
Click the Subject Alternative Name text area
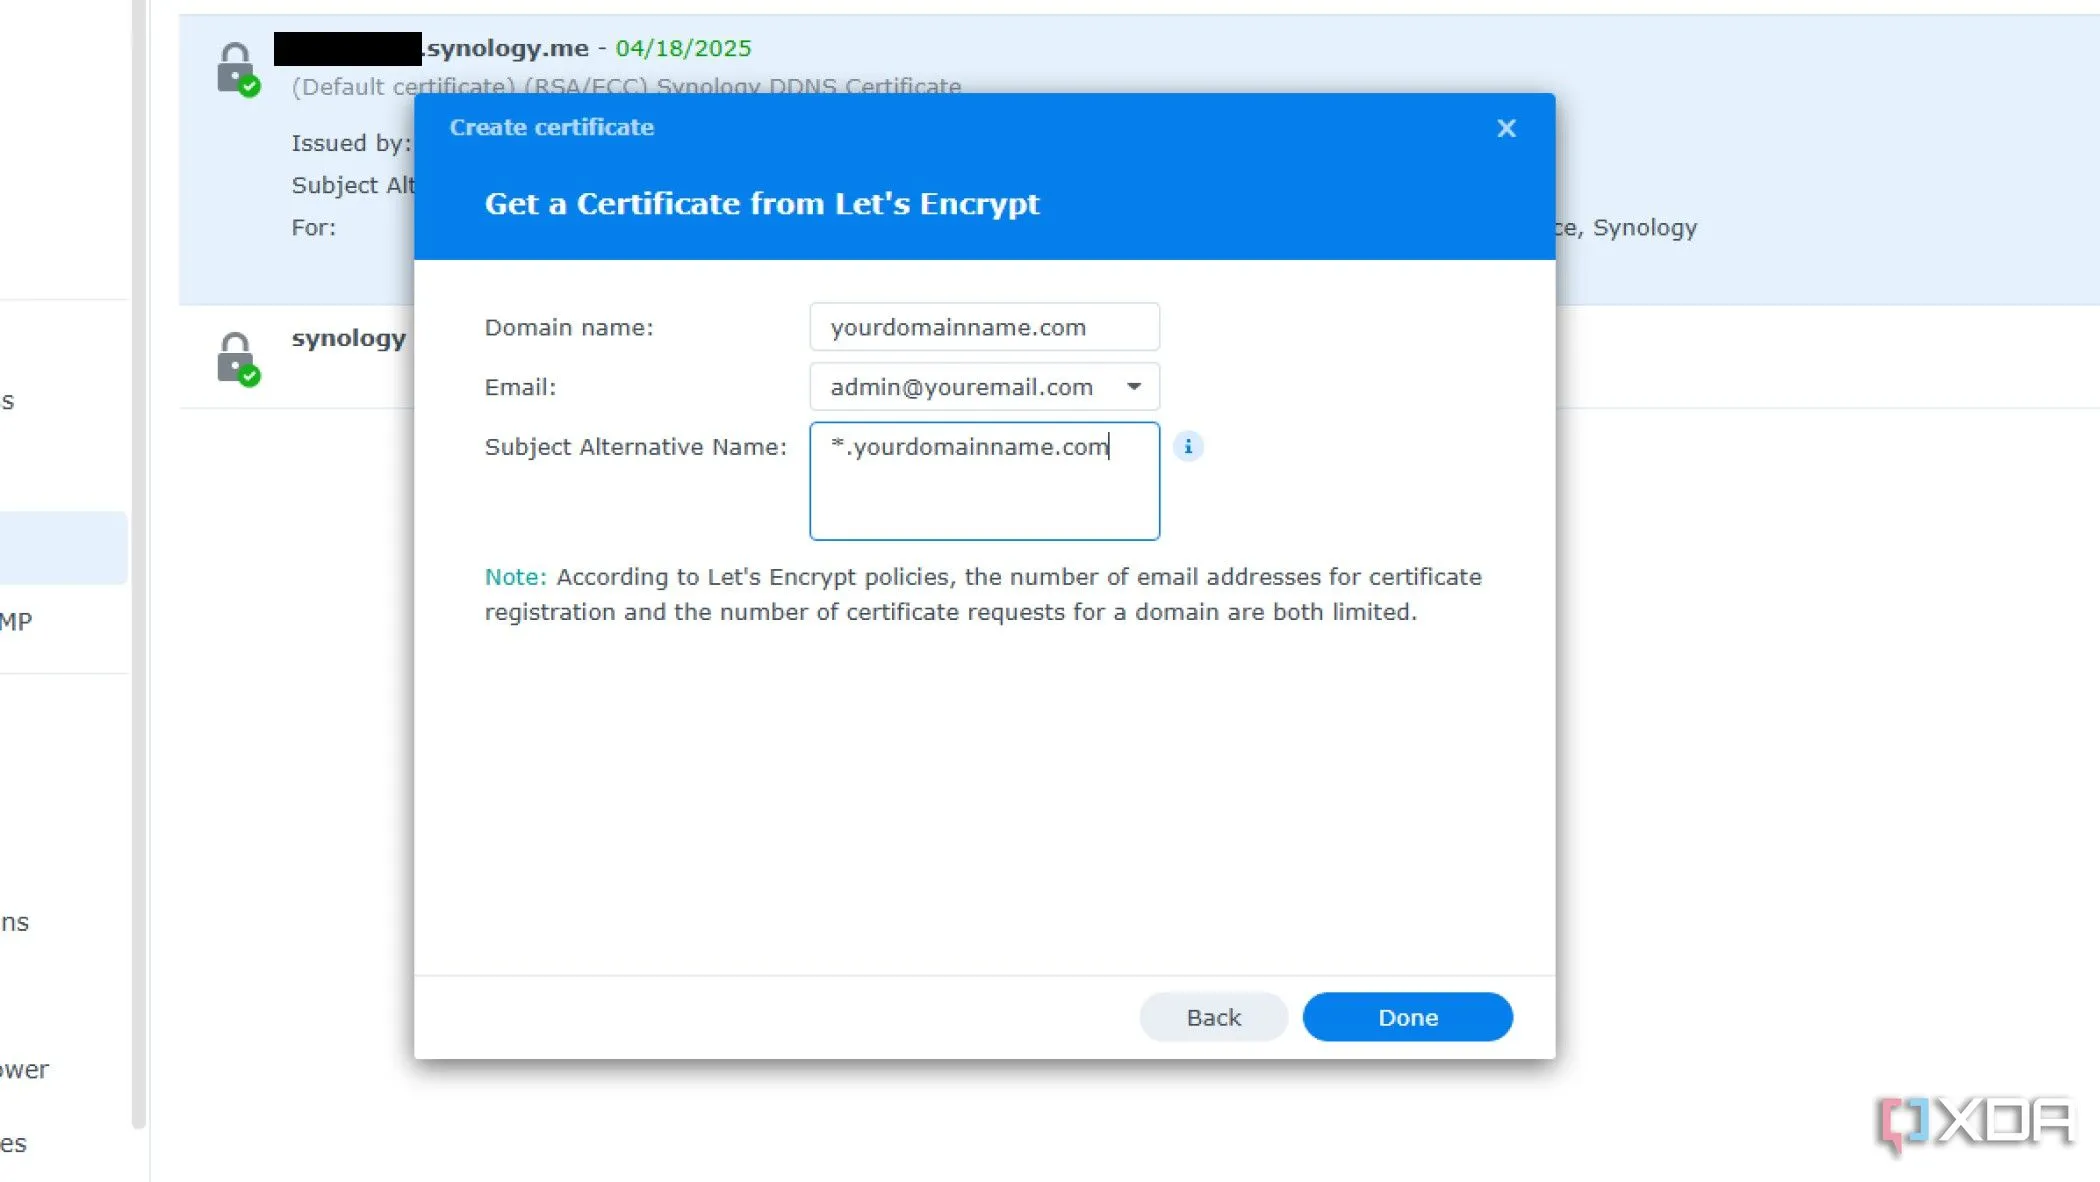tap(984, 481)
